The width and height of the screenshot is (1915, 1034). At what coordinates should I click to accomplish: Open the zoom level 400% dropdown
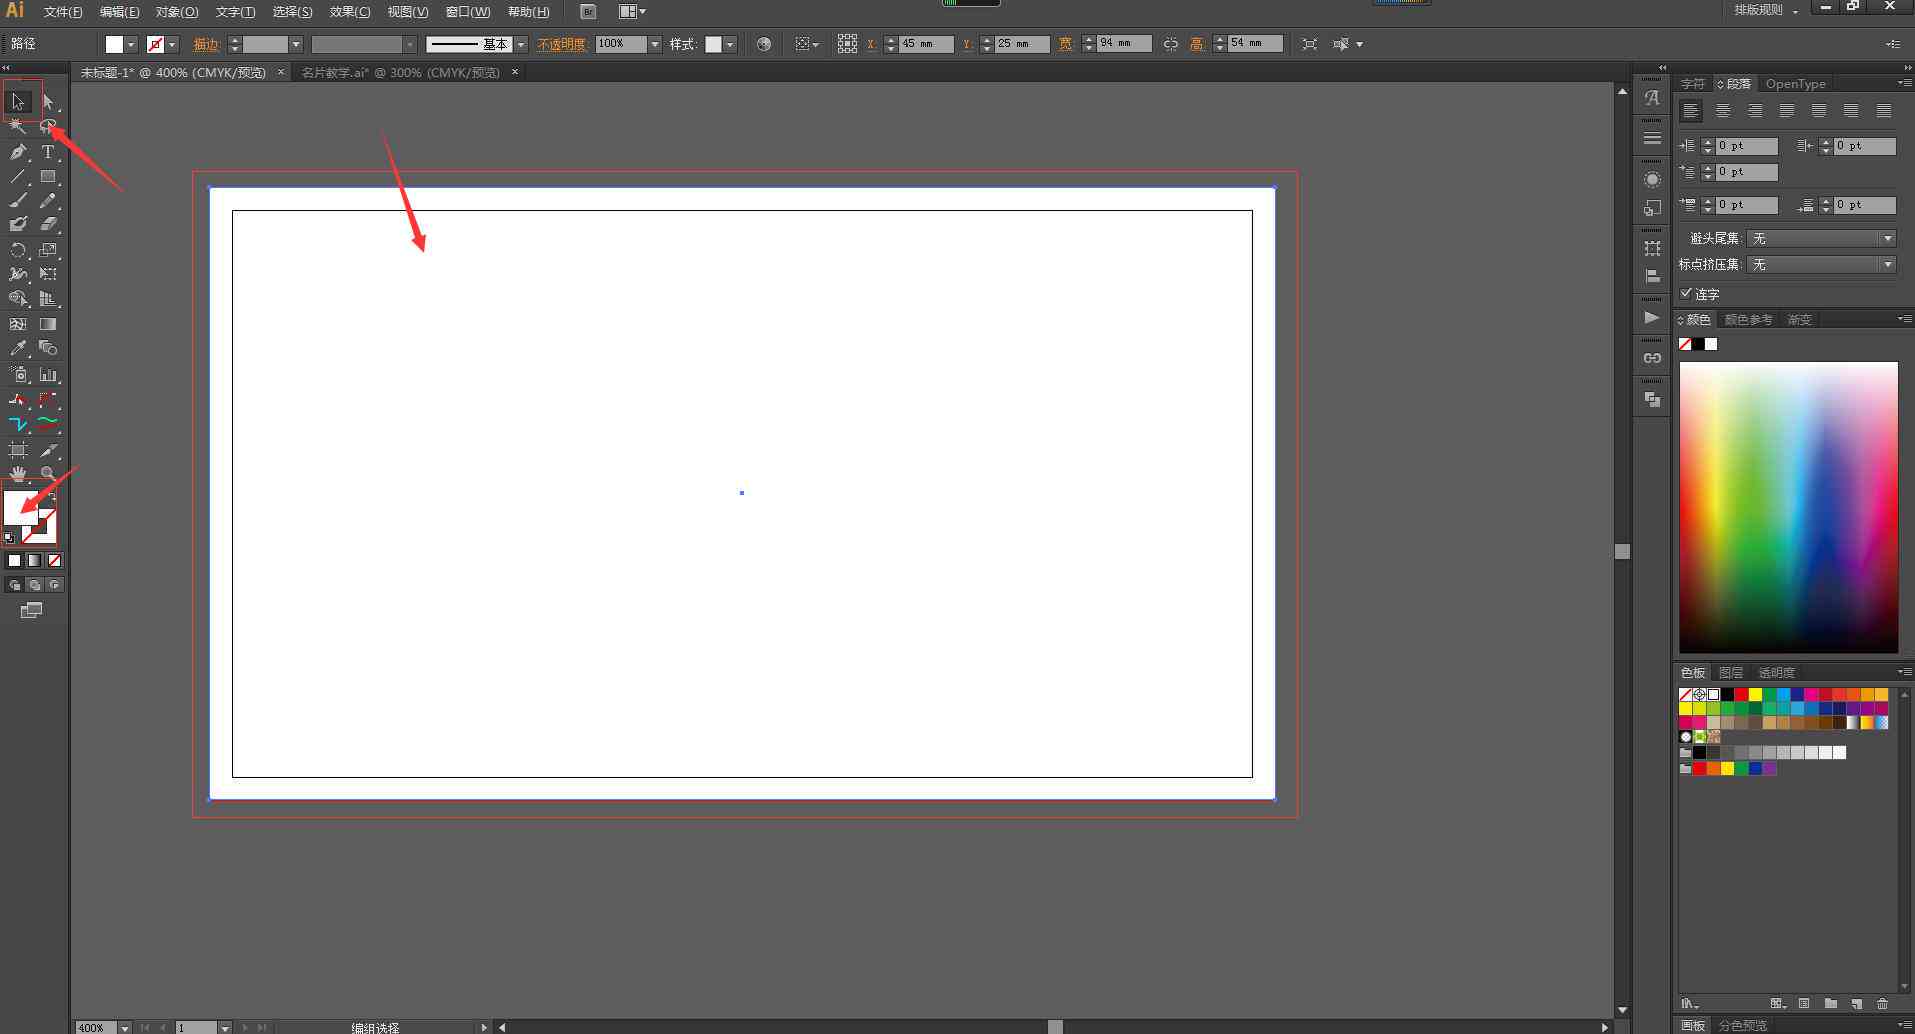tap(124, 1028)
